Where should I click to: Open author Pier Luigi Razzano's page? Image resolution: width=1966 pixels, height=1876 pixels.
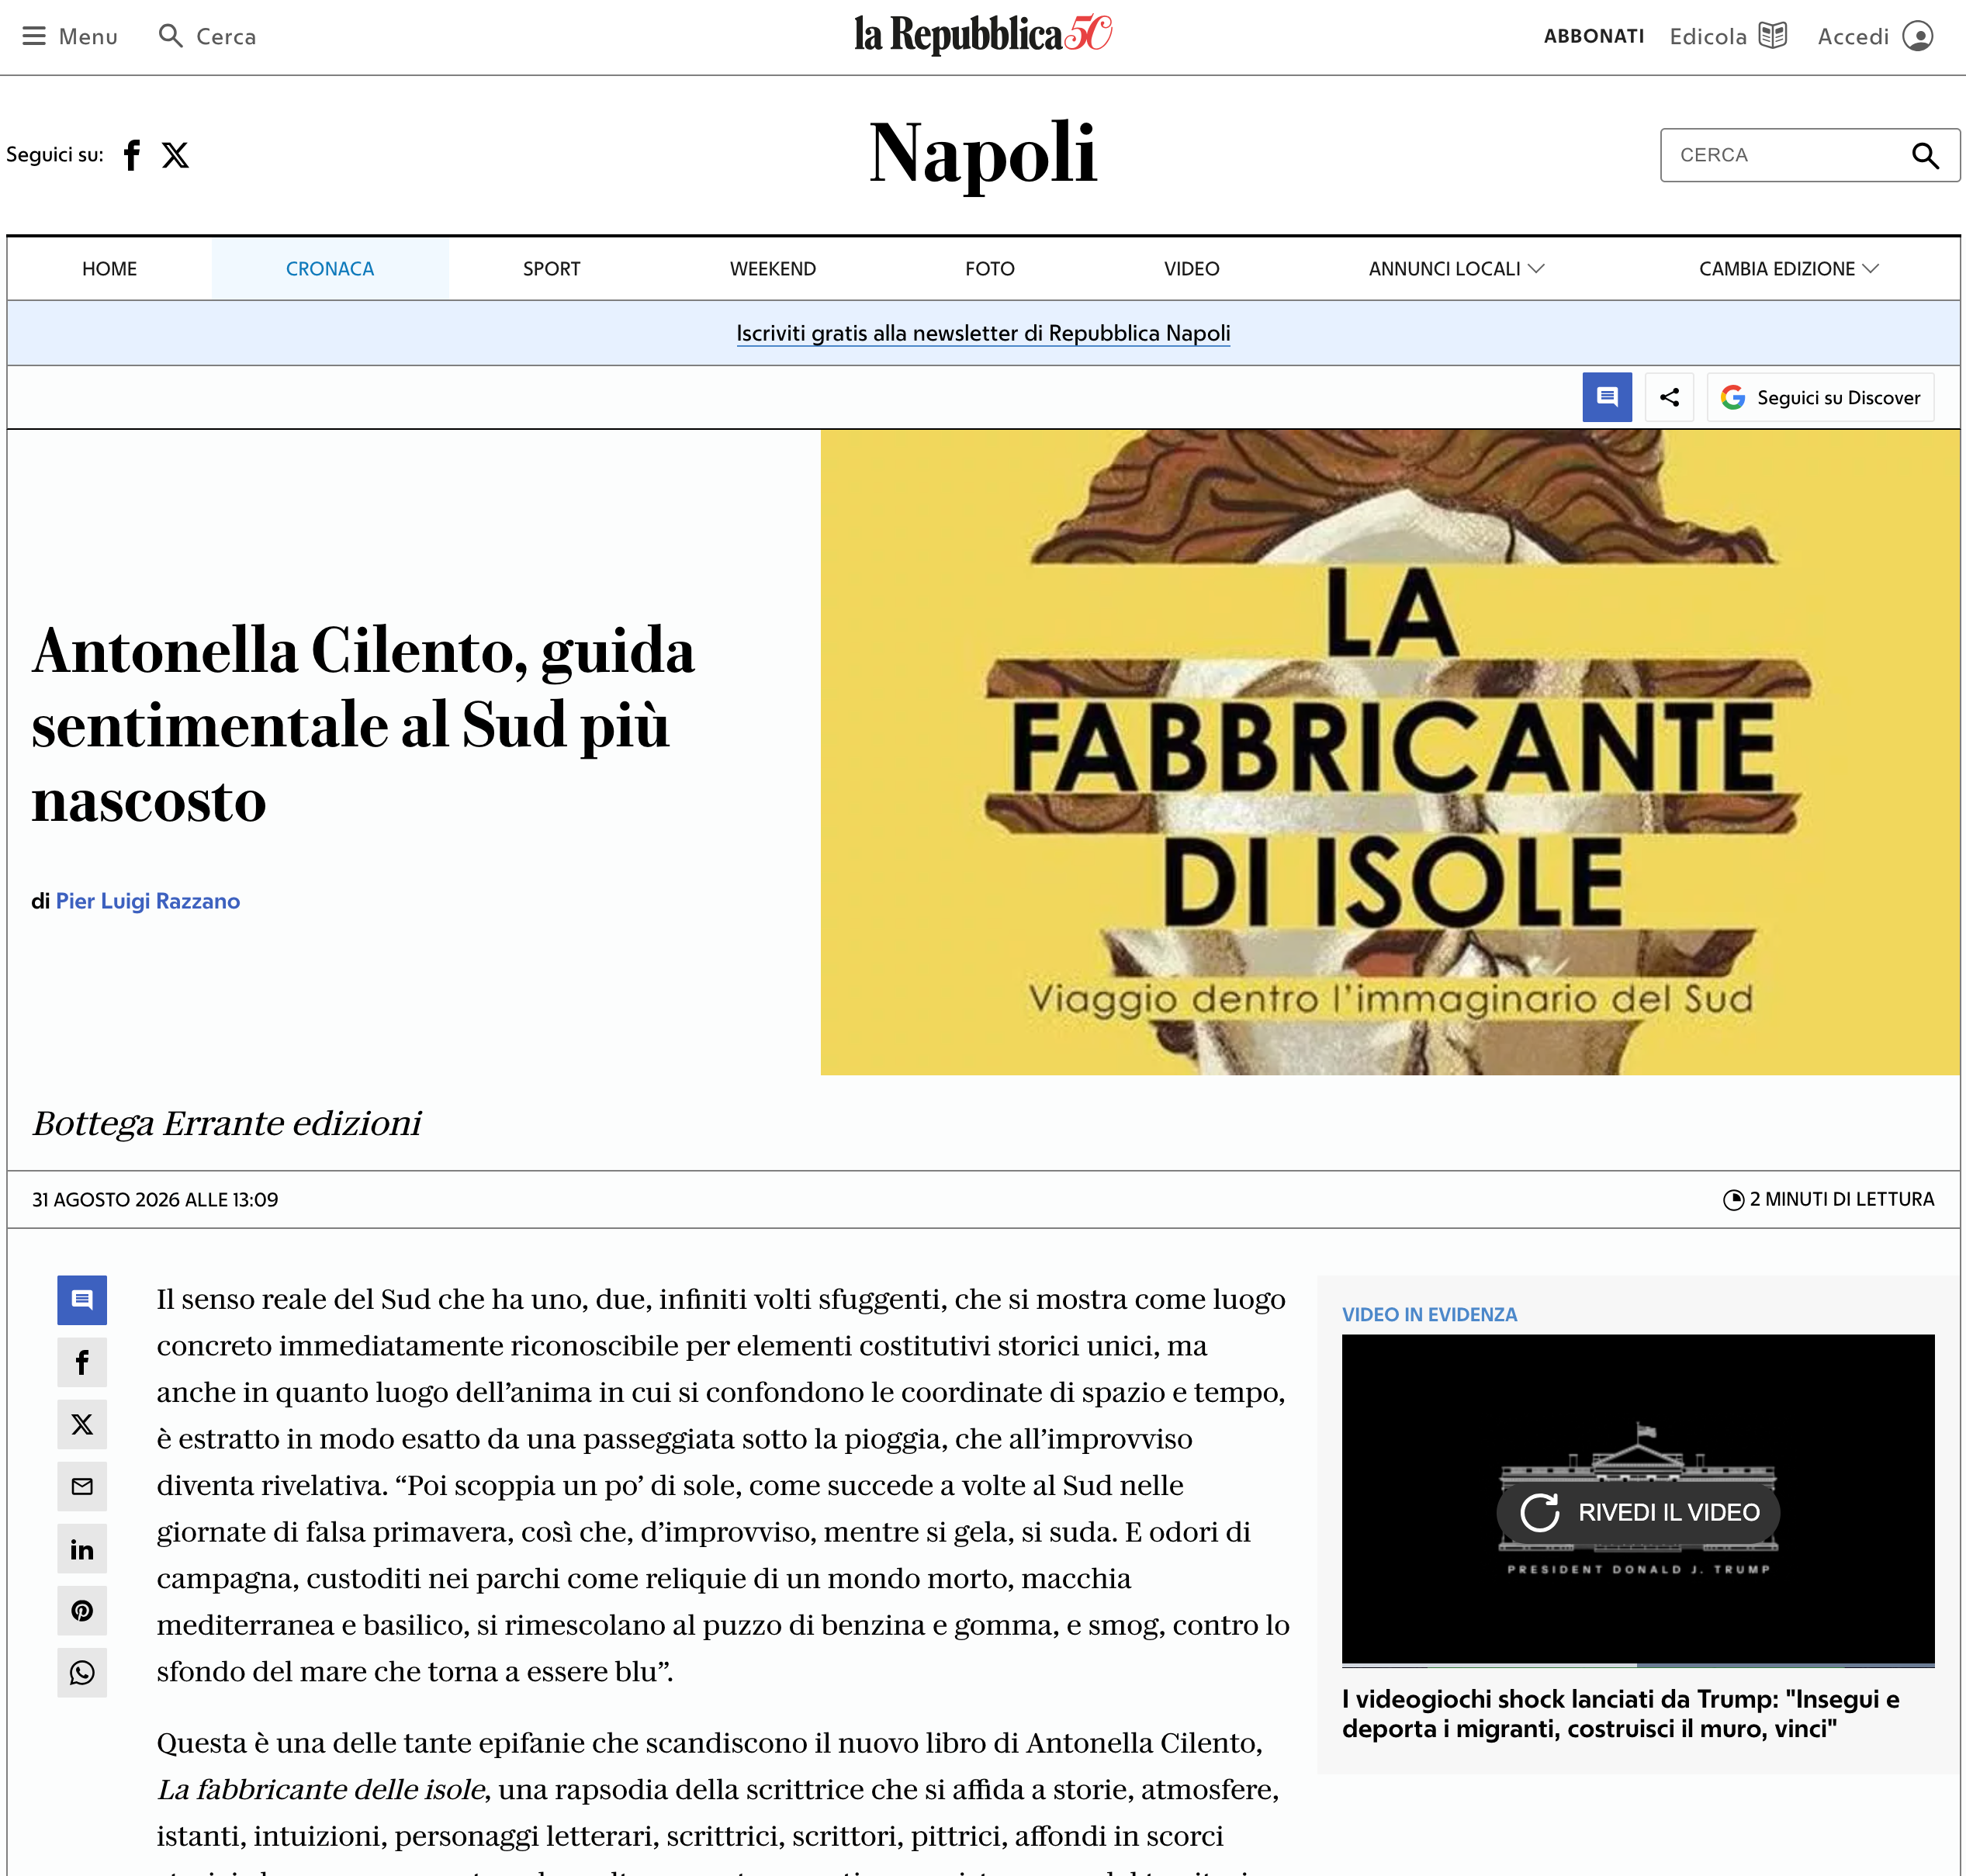[x=148, y=901]
